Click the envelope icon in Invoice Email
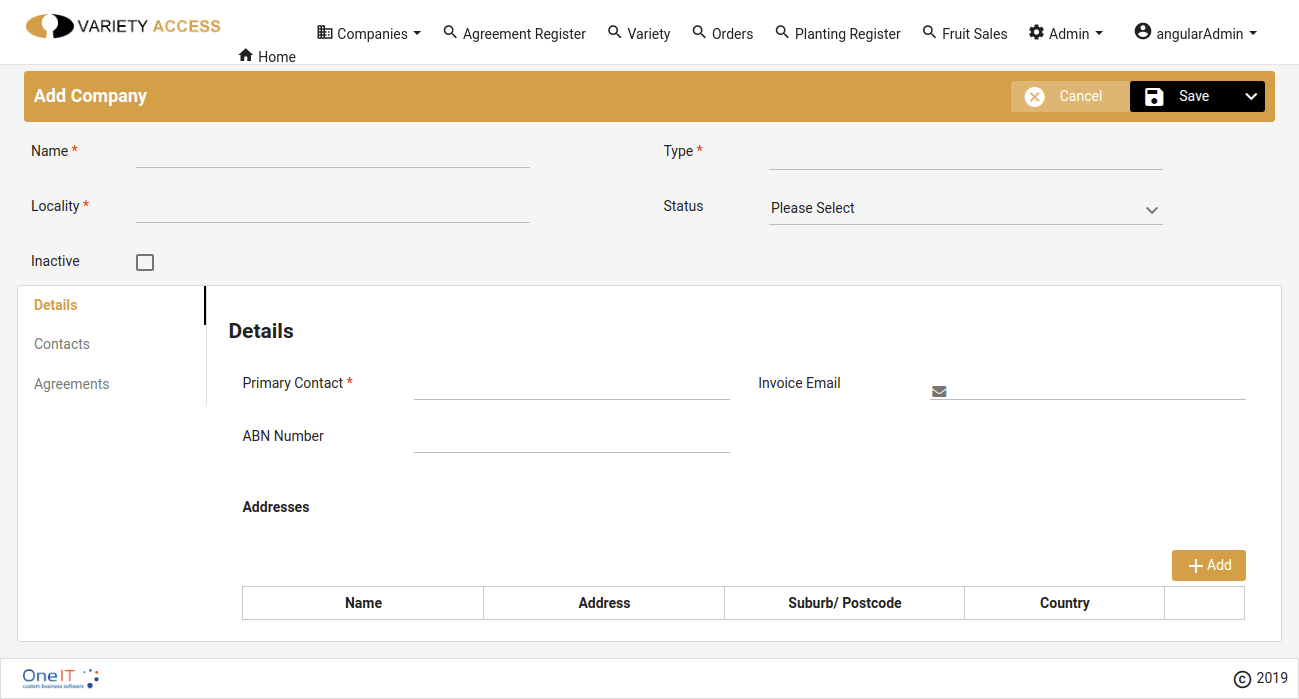 (x=939, y=391)
